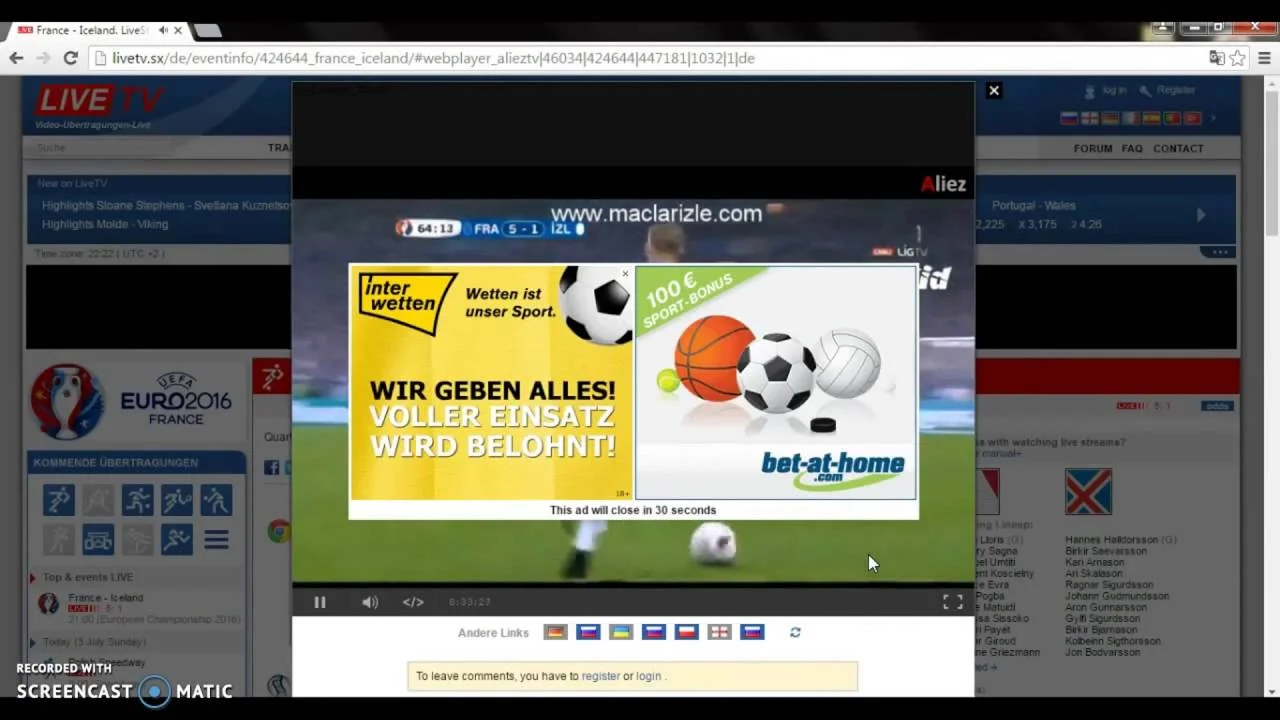The height and width of the screenshot is (720, 1280).
Task: Go forward in the browser
Action: point(43,58)
